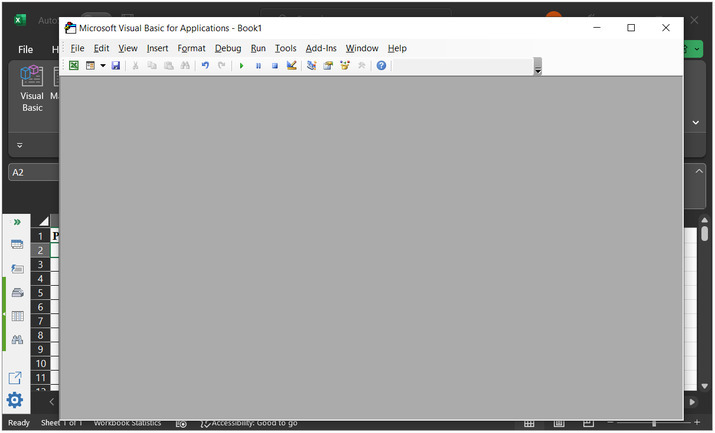The image size is (715, 433).
Task: Open the File menu in VBA editor
Action: (x=78, y=48)
